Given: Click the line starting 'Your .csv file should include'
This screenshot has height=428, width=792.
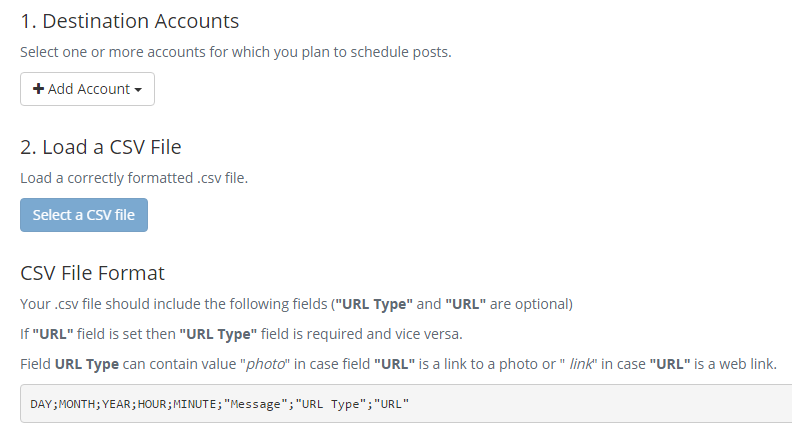Looking at the screenshot, I should point(296,303).
